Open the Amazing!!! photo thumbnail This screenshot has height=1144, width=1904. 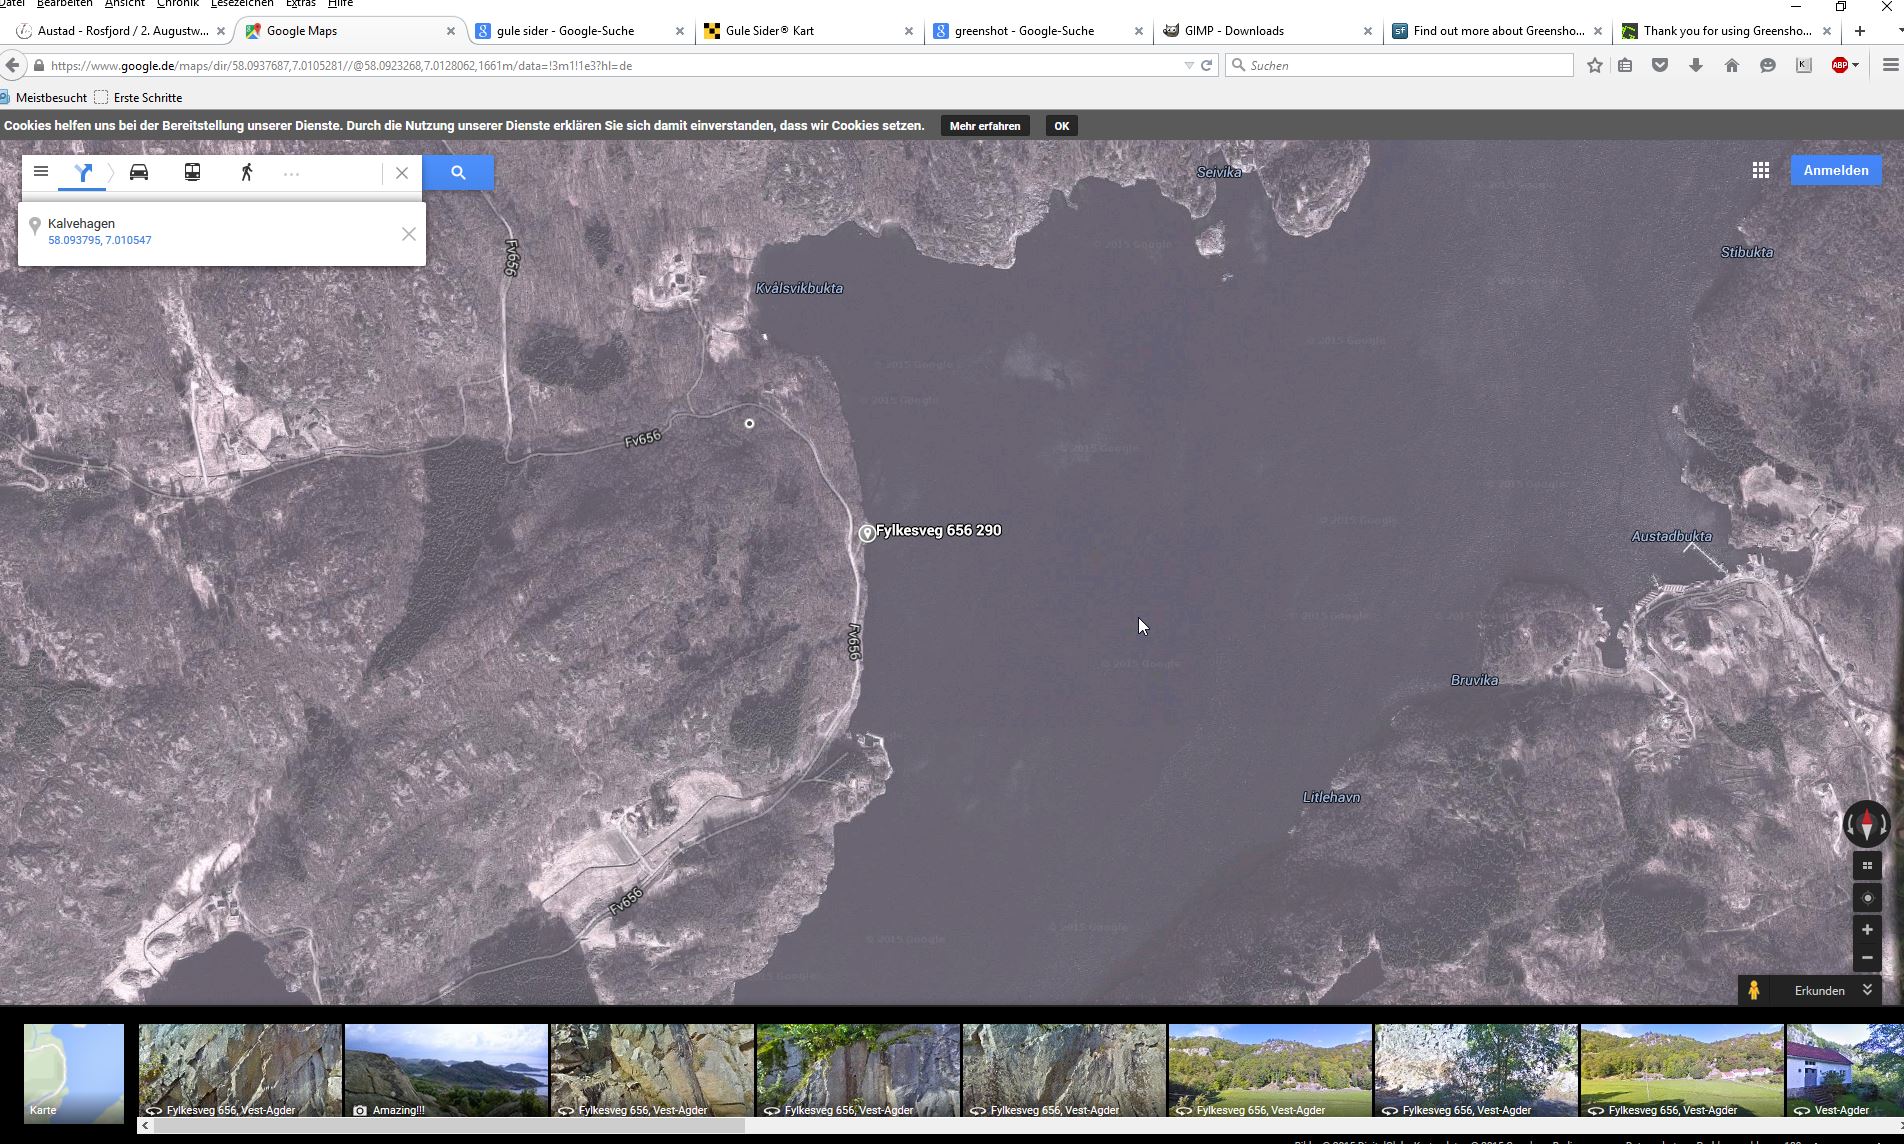446,1070
